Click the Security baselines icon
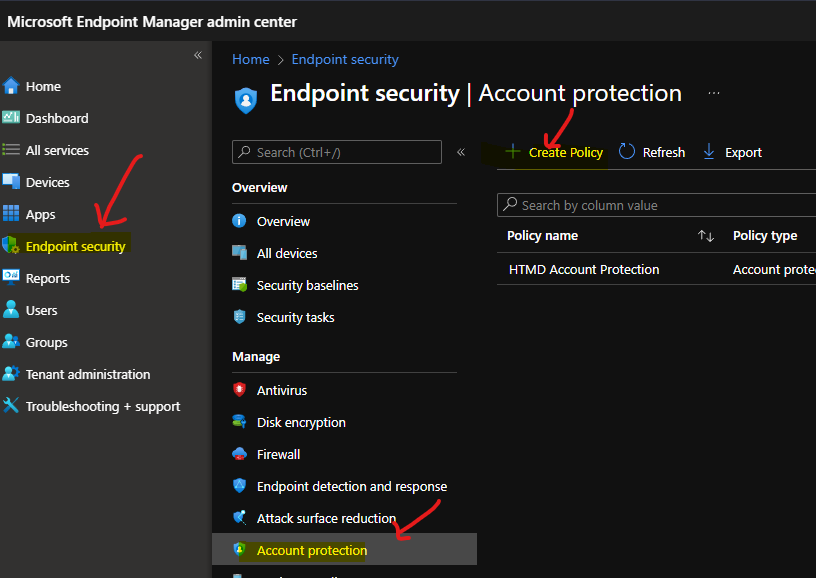Image resolution: width=816 pixels, height=578 pixels. point(239,285)
